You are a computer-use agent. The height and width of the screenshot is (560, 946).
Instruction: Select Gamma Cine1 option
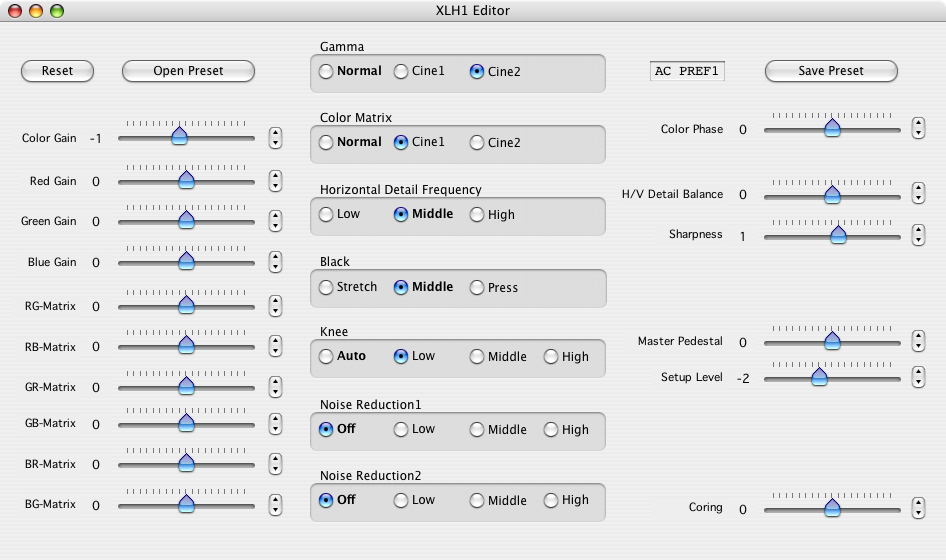401,71
